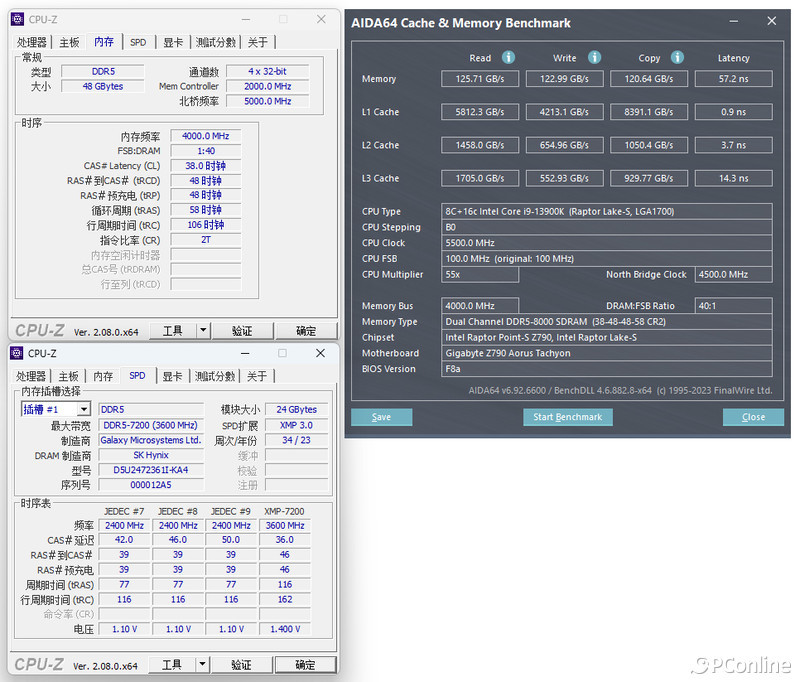Open the 显卡 tab in lower CPU-Z window
The image size is (800, 682).
pos(173,376)
